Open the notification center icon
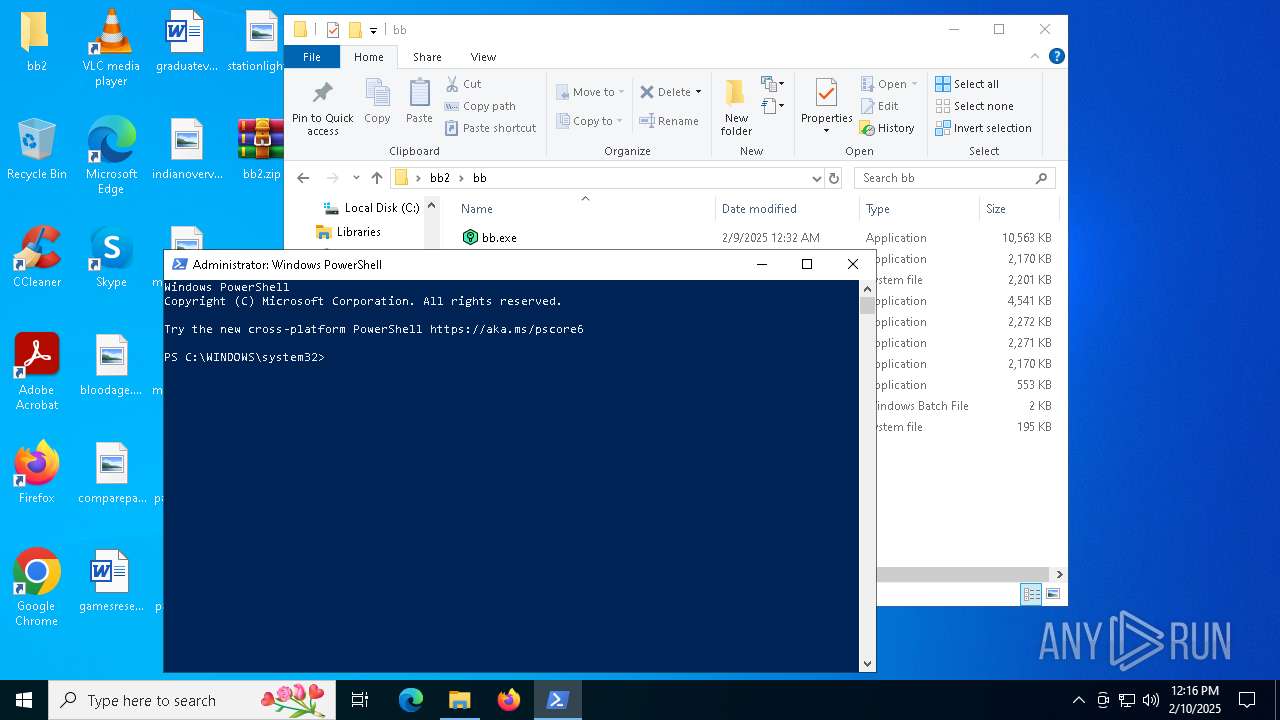Viewport: 1280px width, 720px height. pos(1247,700)
